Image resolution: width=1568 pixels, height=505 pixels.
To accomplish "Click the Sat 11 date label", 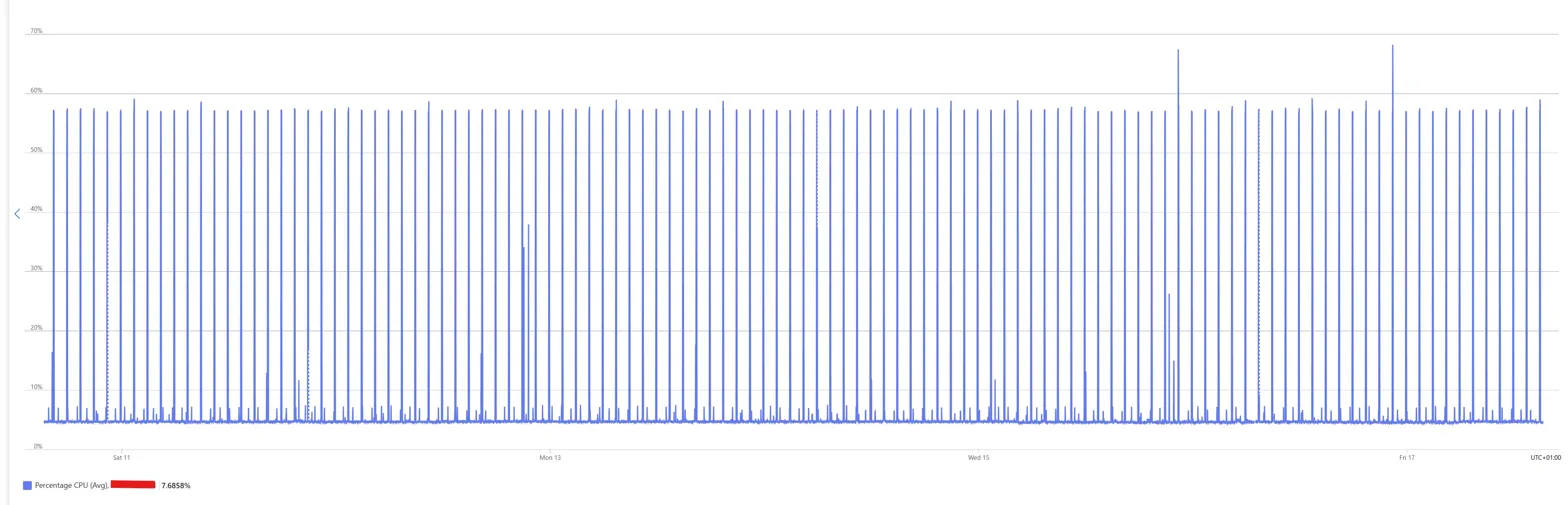I will (x=121, y=458).
